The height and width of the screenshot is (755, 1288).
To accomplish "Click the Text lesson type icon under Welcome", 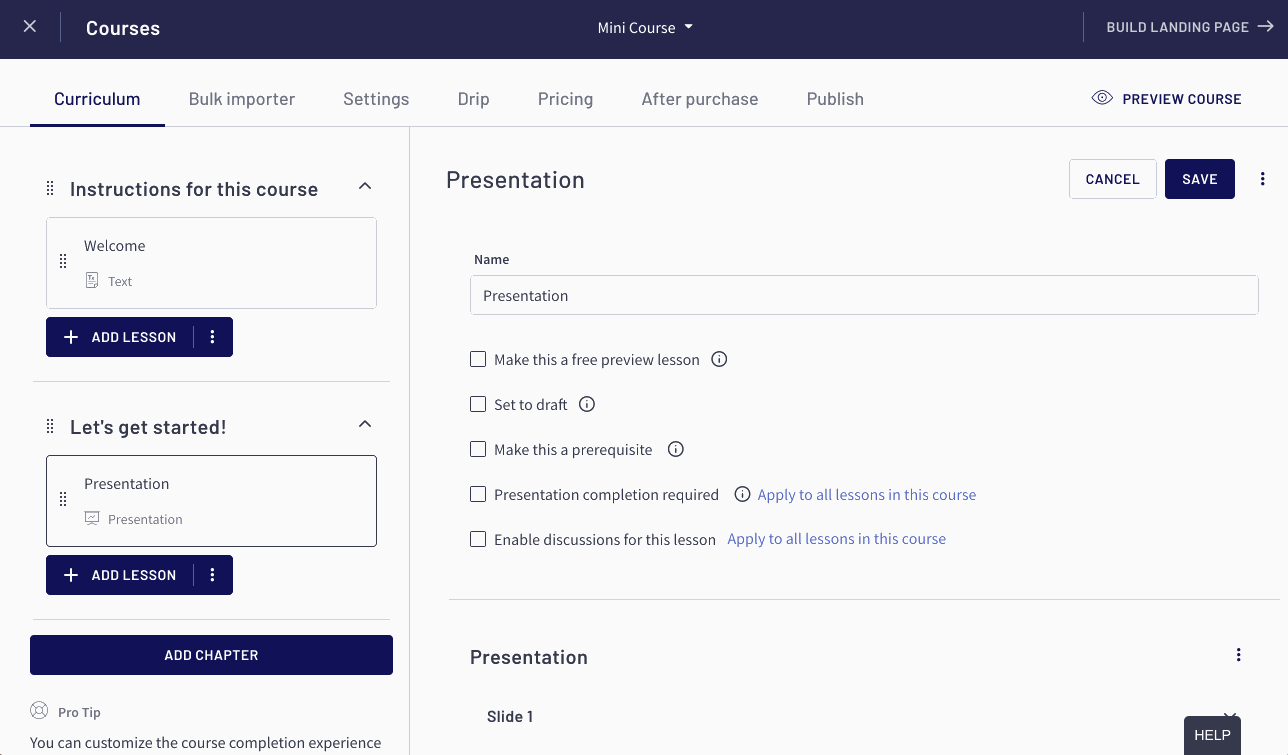I will 90,281.
